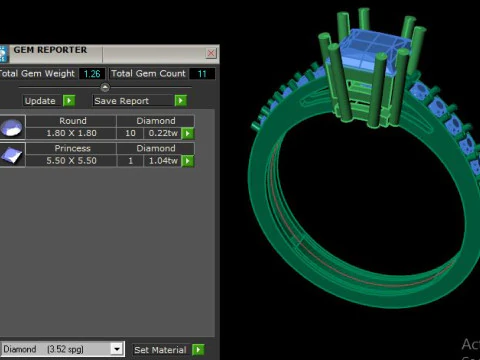The image size is (480, 360).
Task: Select the round gem thumbnail icon
Action: coord(12,127)
